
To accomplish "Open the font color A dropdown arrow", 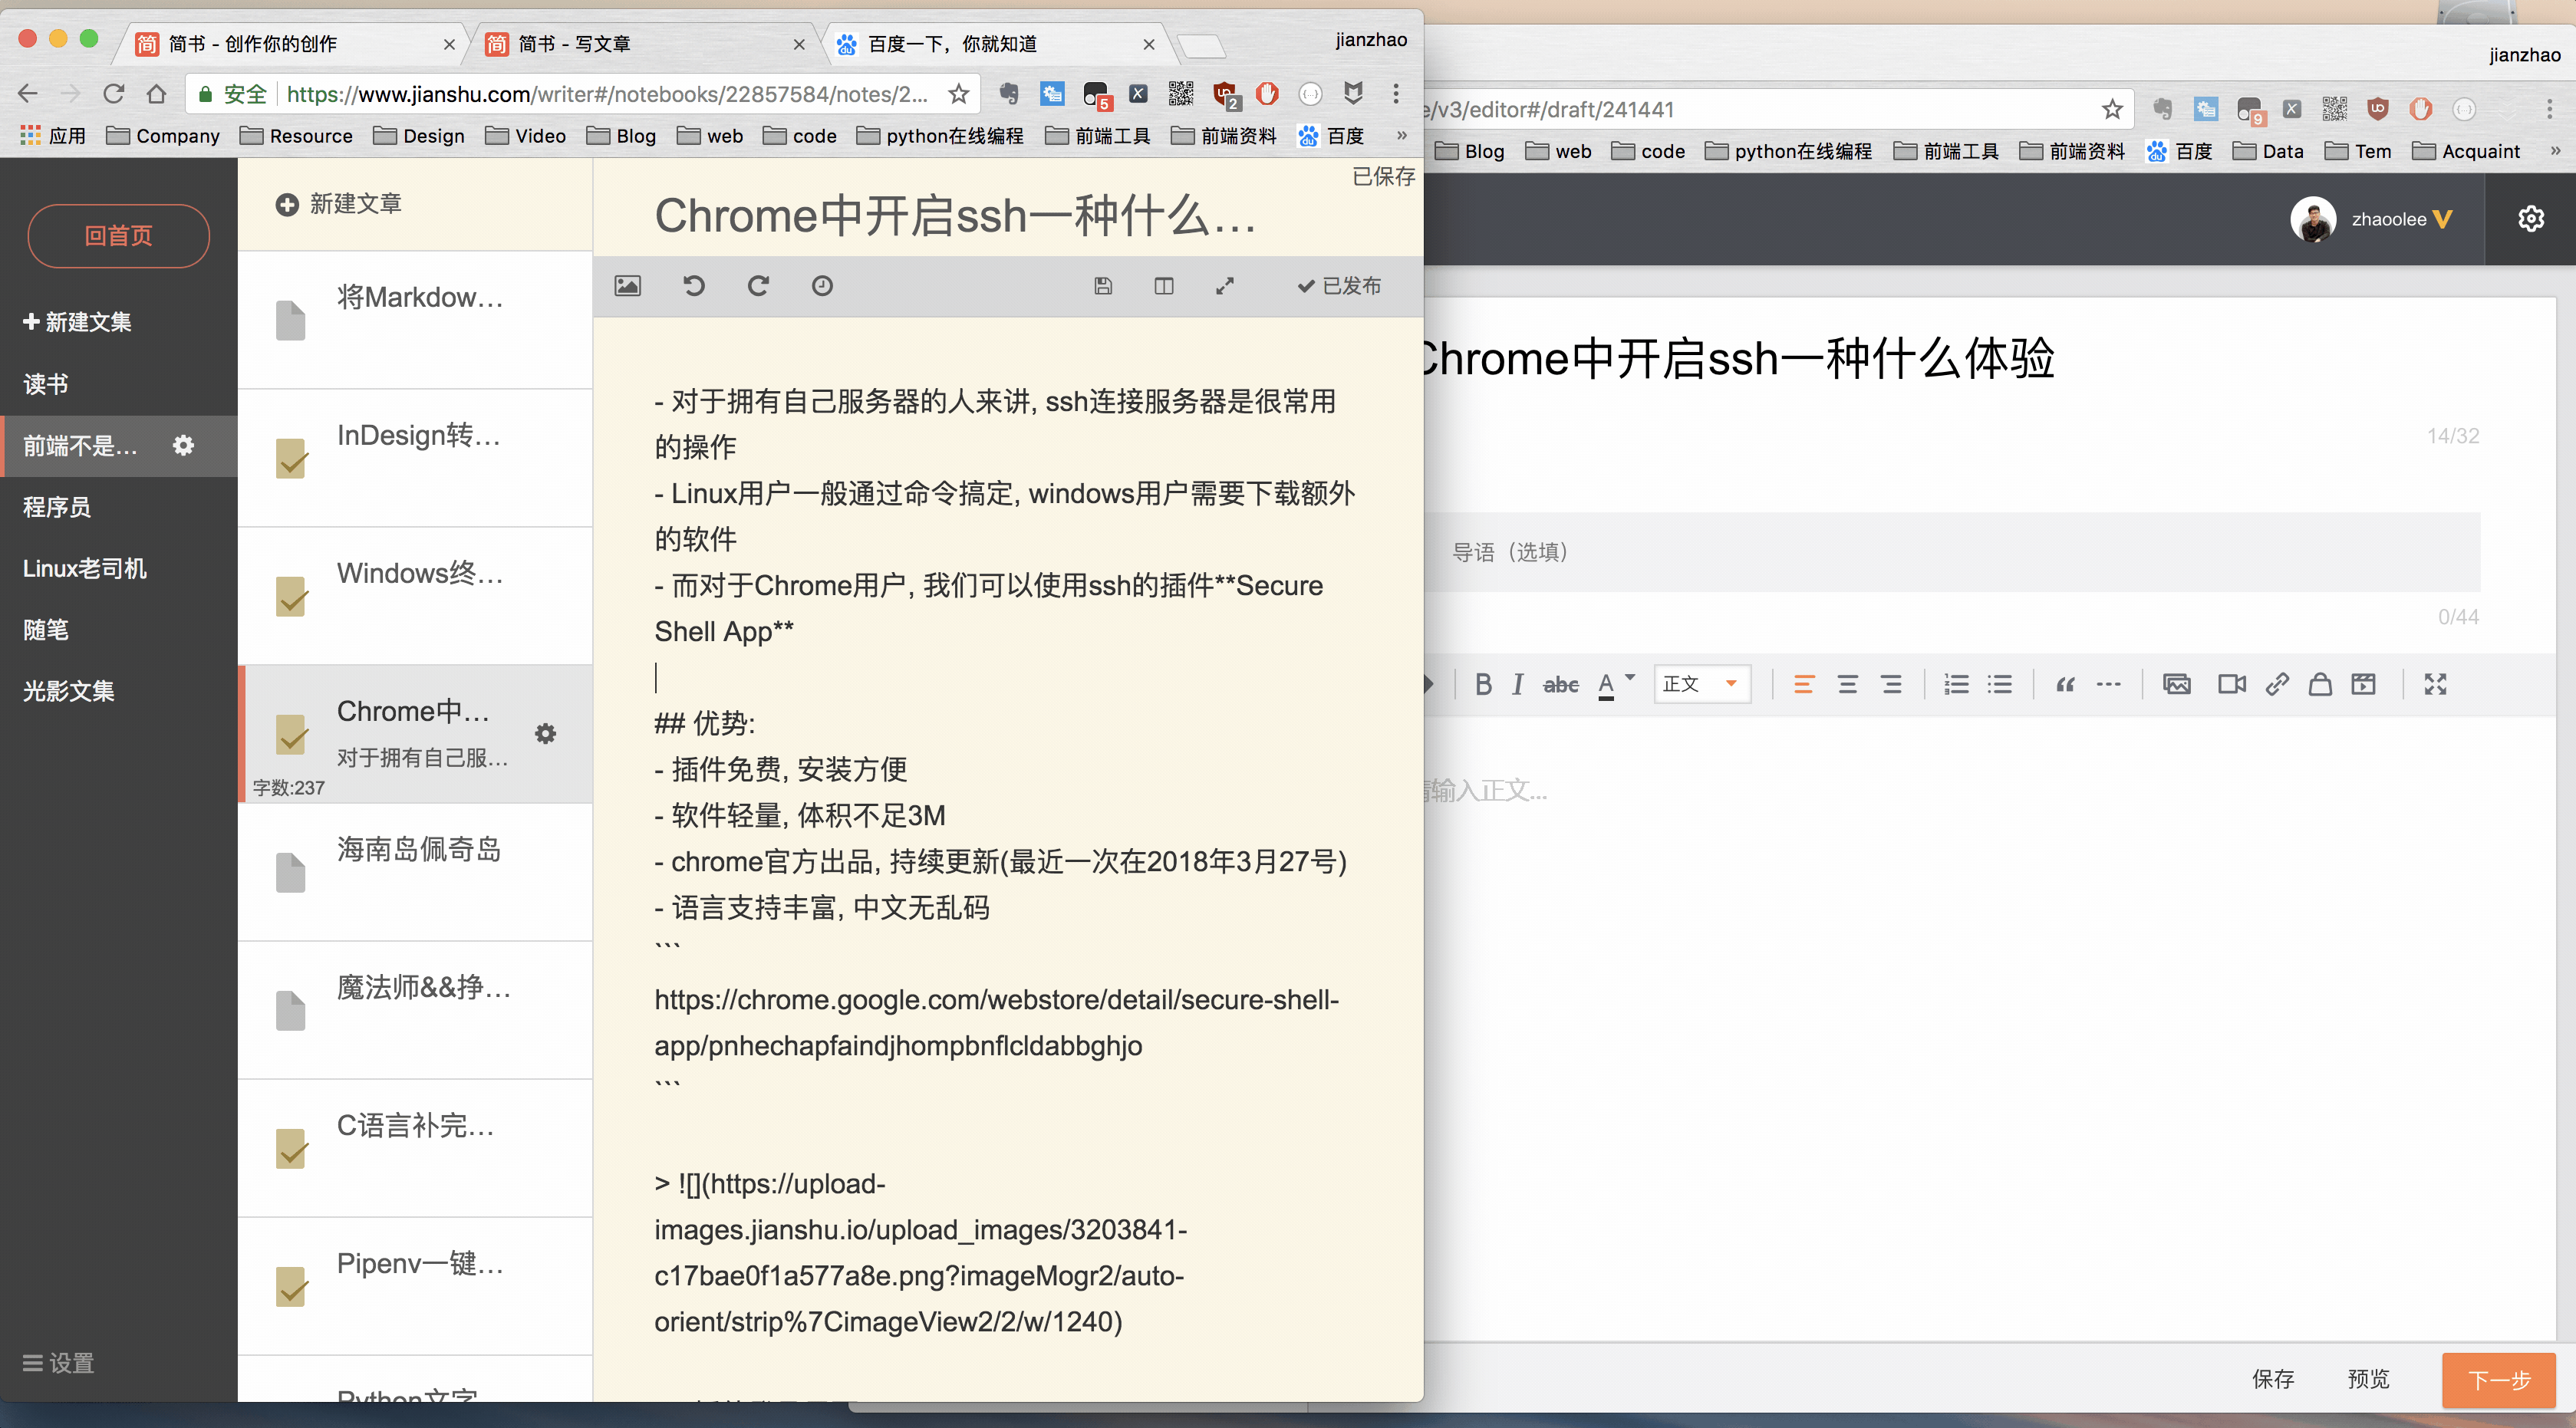I will click(1630, 679).
